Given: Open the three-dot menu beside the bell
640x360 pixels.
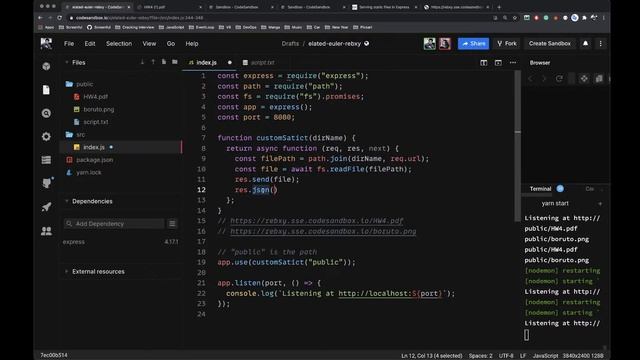Looking at the screenshot, I should tap(600, 43).
